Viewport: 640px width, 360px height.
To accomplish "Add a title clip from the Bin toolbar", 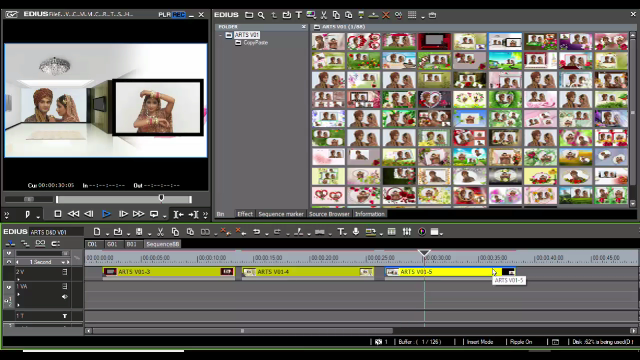I will point(299,15).
